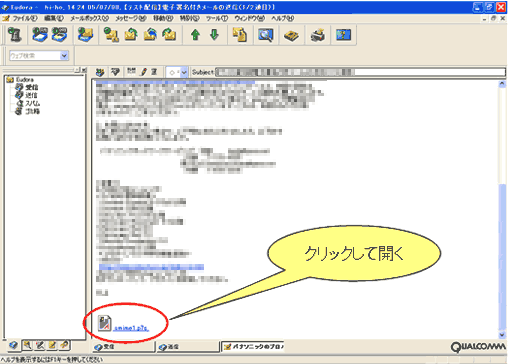Screen dimensions: 515x364
Task: Toggle the pencil edit icon in message toolbar
Action: pos(144,72)
